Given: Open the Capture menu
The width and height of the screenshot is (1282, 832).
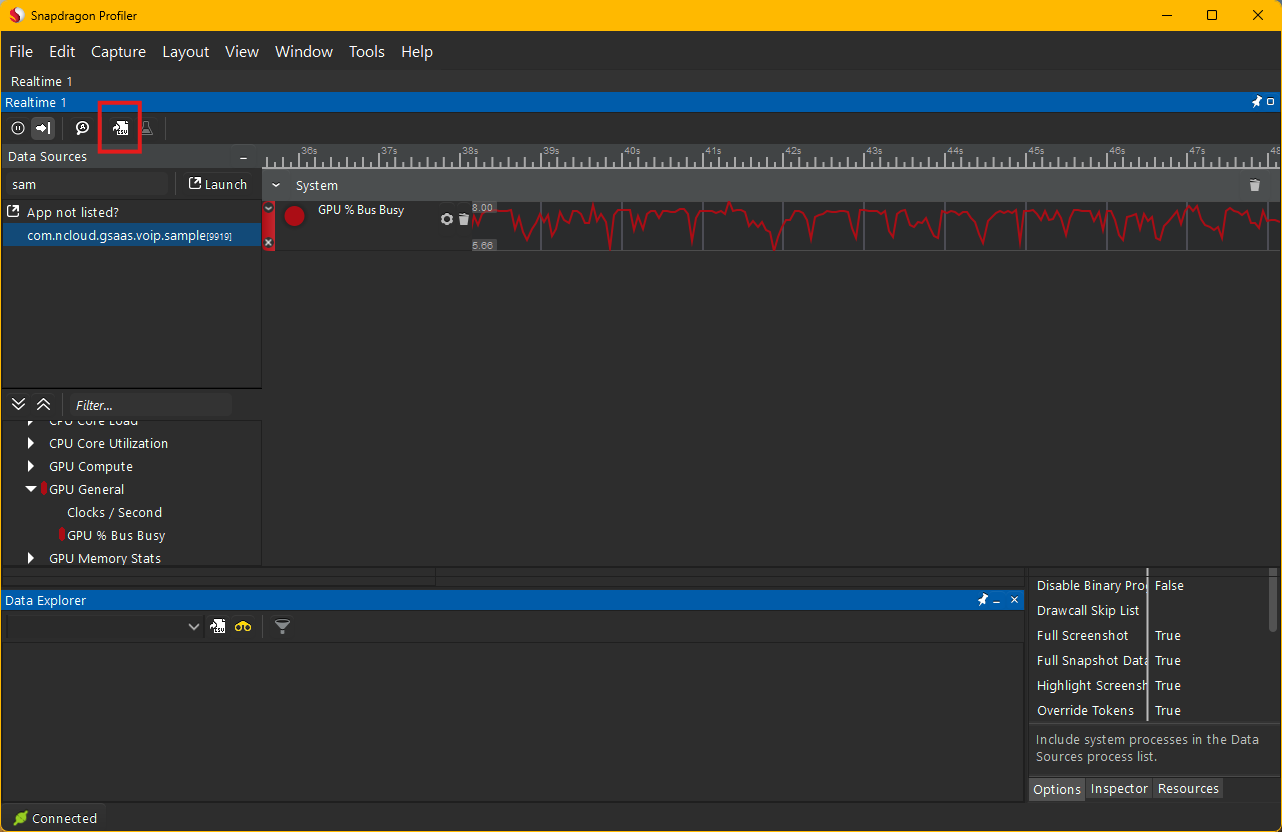Looking at the screenshot, I should click(x=118, y=51).
